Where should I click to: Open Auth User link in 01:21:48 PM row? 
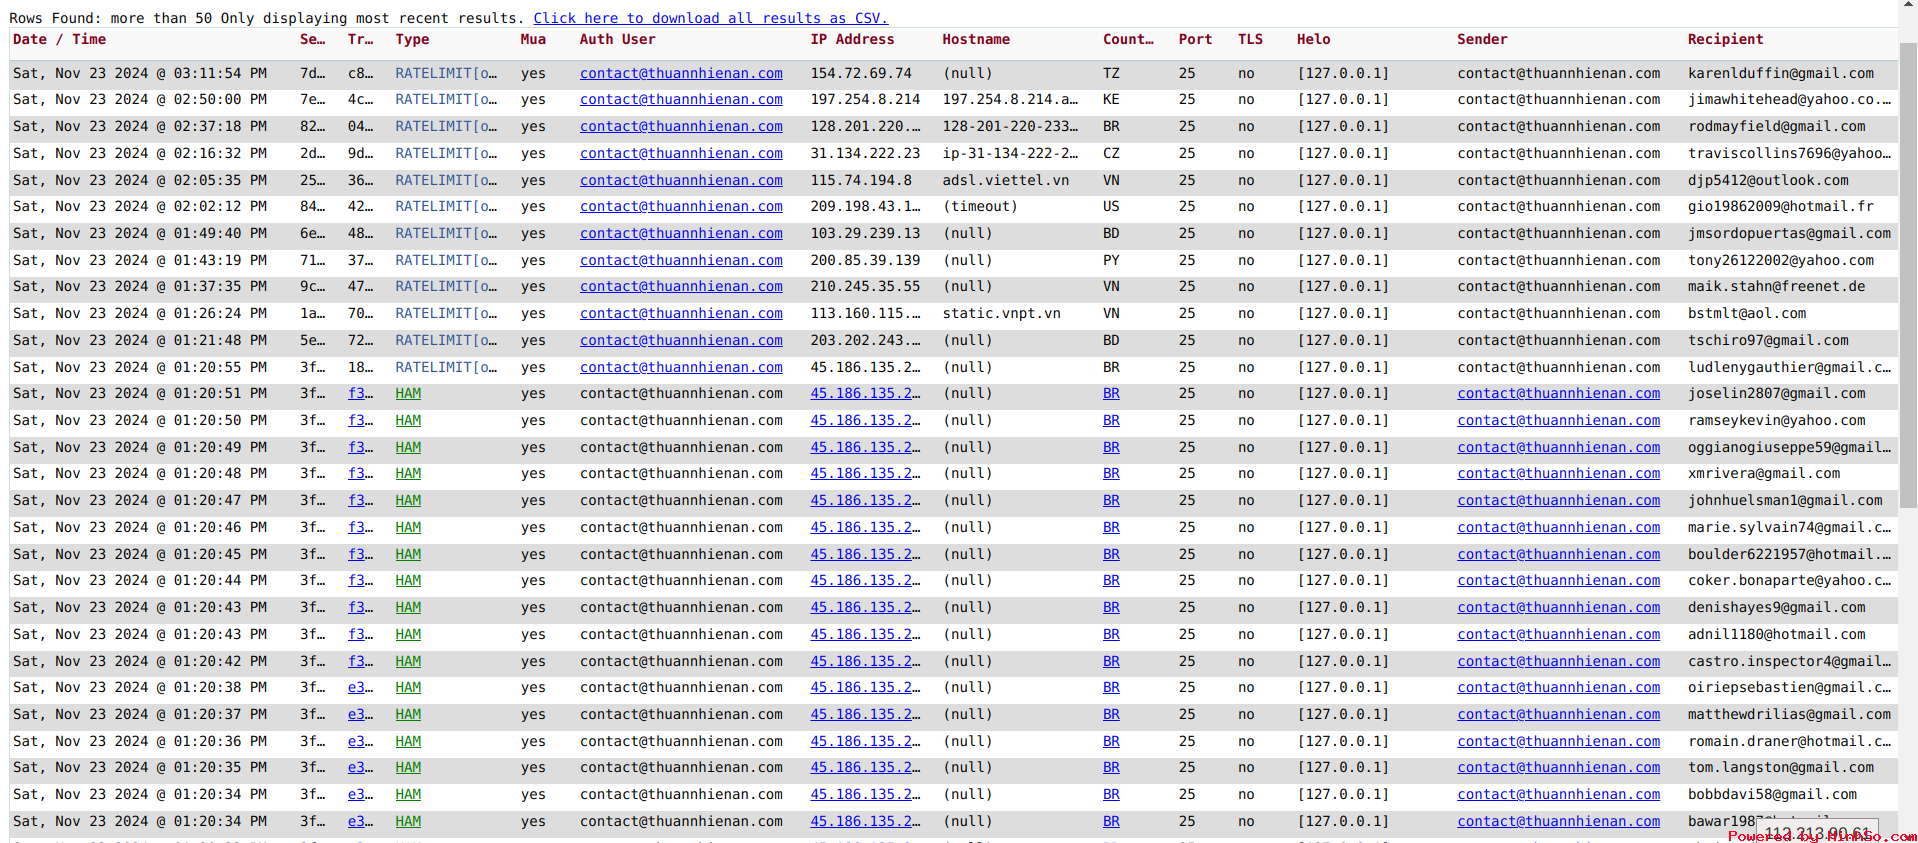pyautogui.click(x=681, y=341)
